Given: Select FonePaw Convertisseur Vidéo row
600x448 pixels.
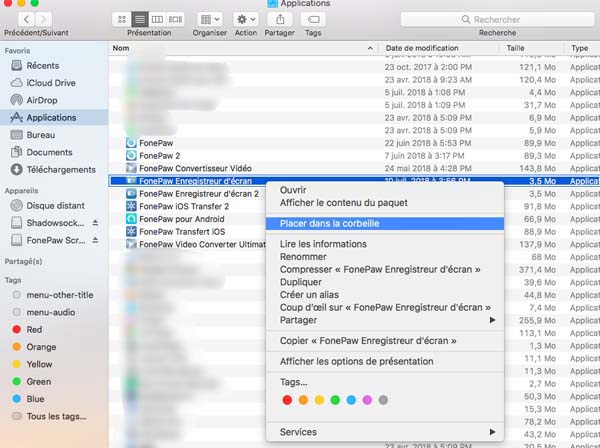Looking at the screenshot, I should point(354,168).
